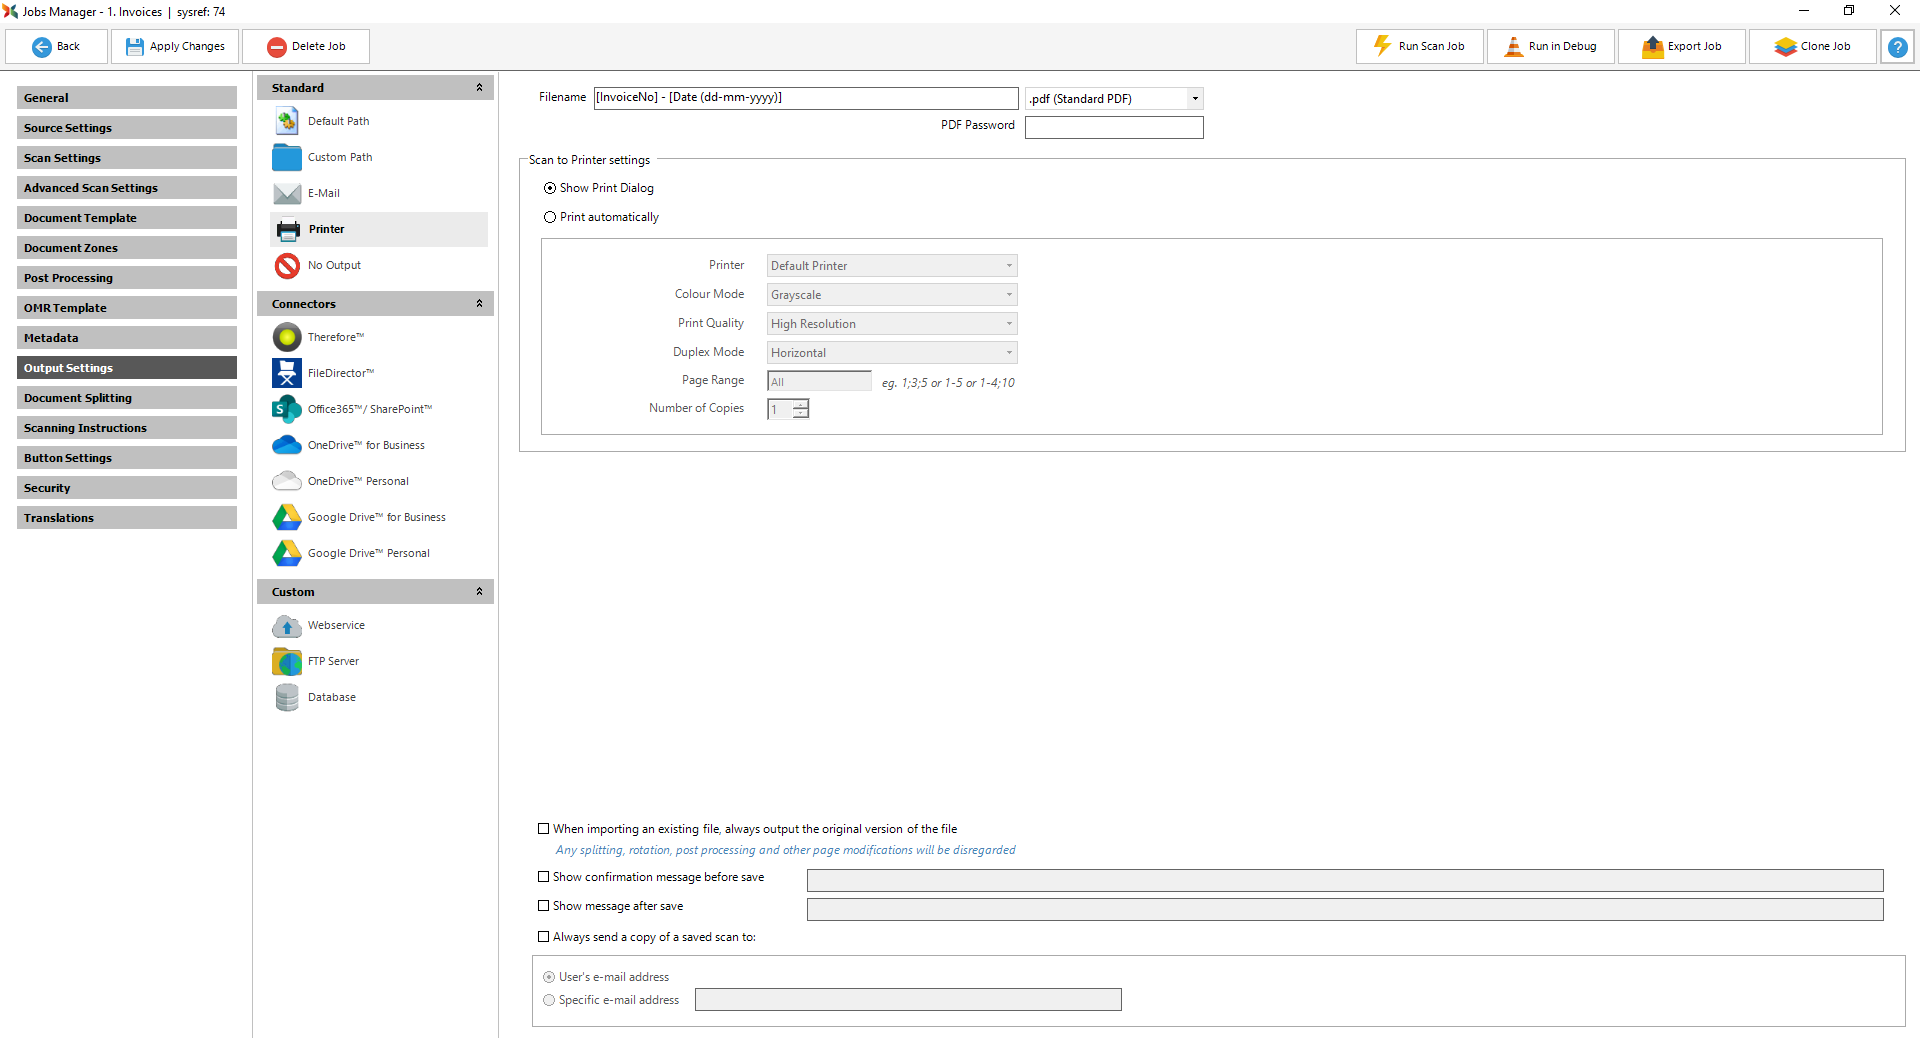Choose the FTP Server output icon

coord(287,661)
